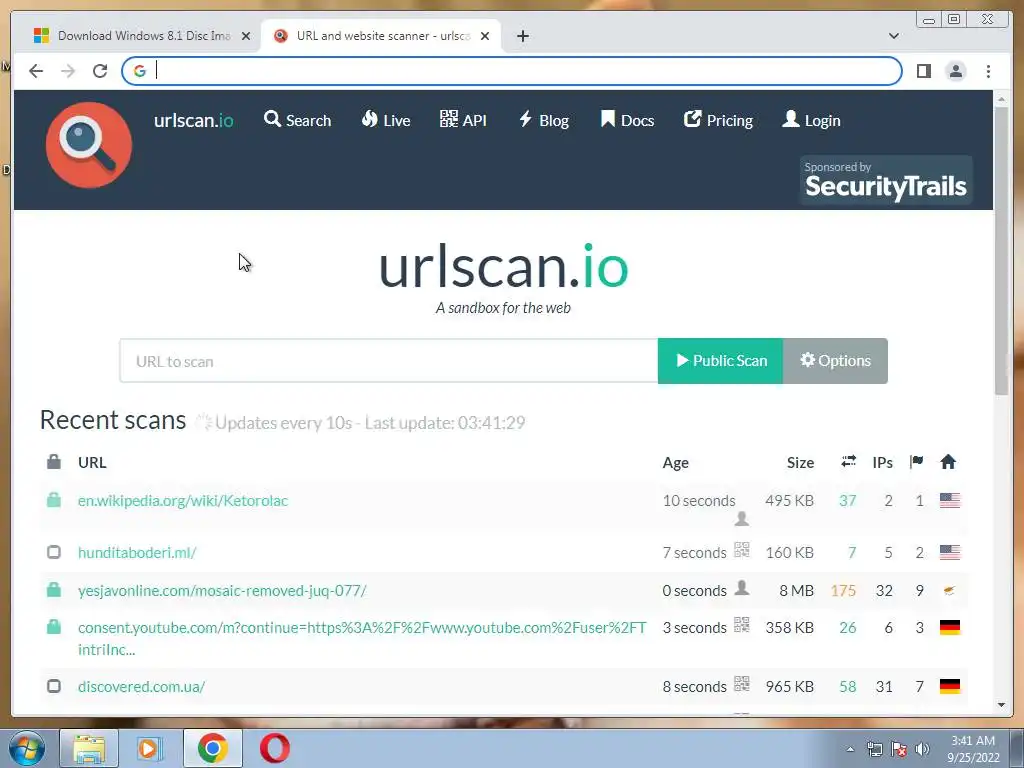Click the page vertical scrollbar thumb
Screen dimensions: 1024x768
pos(1002,250)
